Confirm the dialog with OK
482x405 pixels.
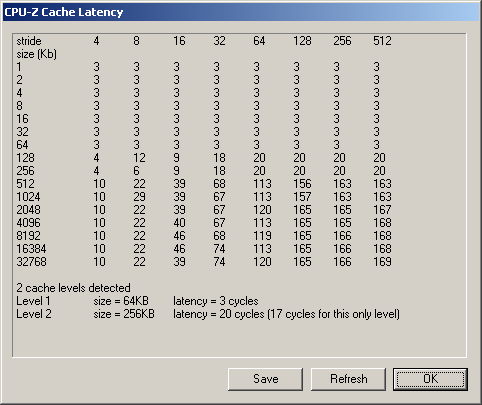coord(430,379)
